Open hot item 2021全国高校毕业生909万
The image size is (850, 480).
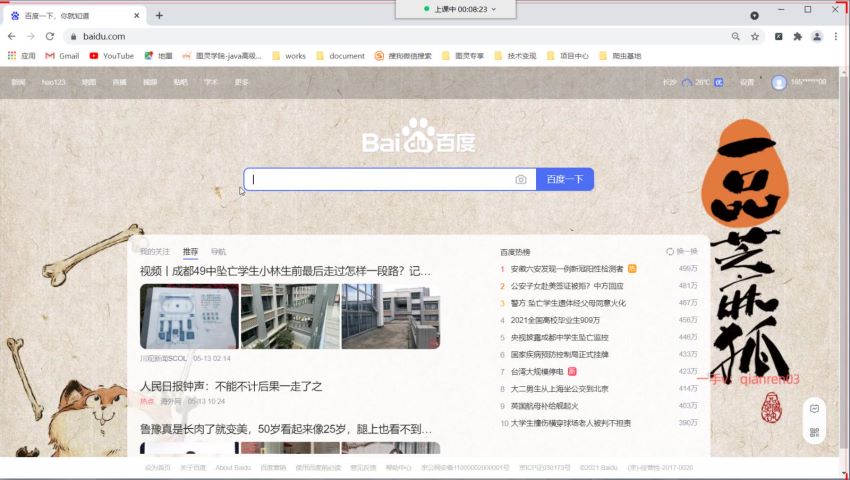pyautogui.click(x=555, y=320)
